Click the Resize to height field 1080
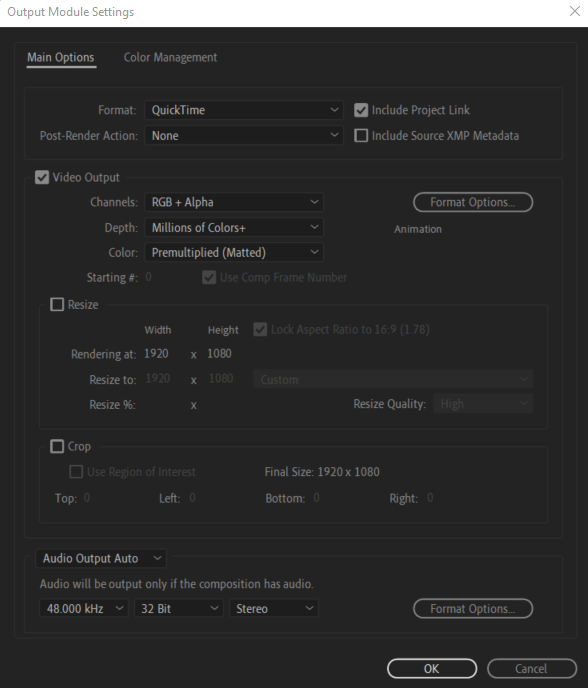The height and width of the screenshot is (688, 588). [221, 379]
